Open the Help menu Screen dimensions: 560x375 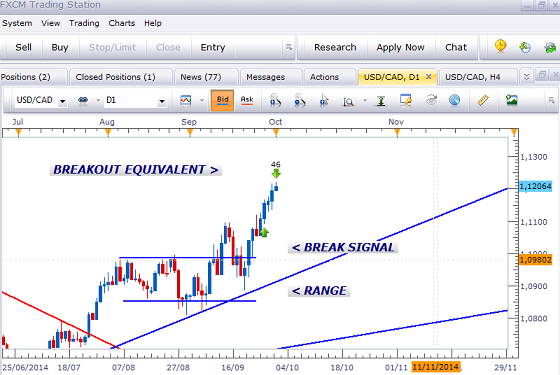[153, 23]
